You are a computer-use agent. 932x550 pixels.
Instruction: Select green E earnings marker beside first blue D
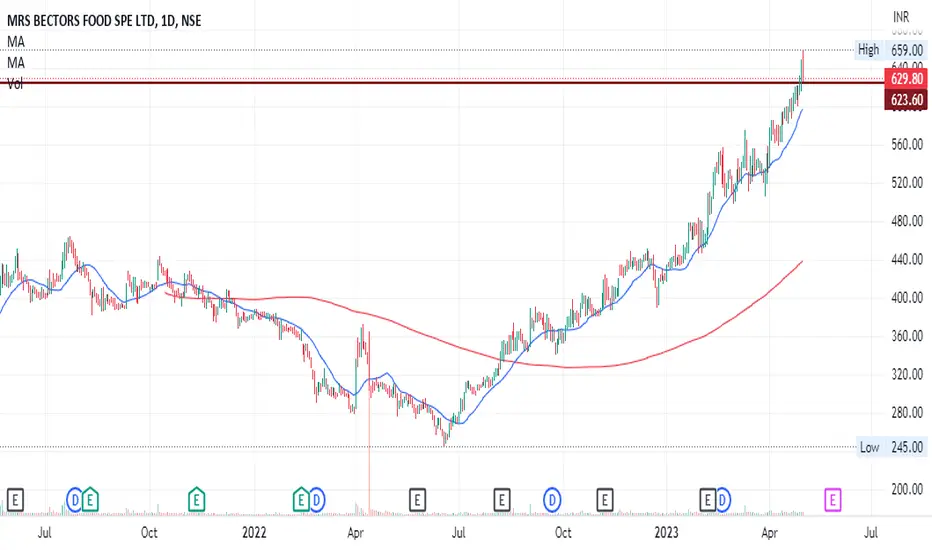[90, 499]
